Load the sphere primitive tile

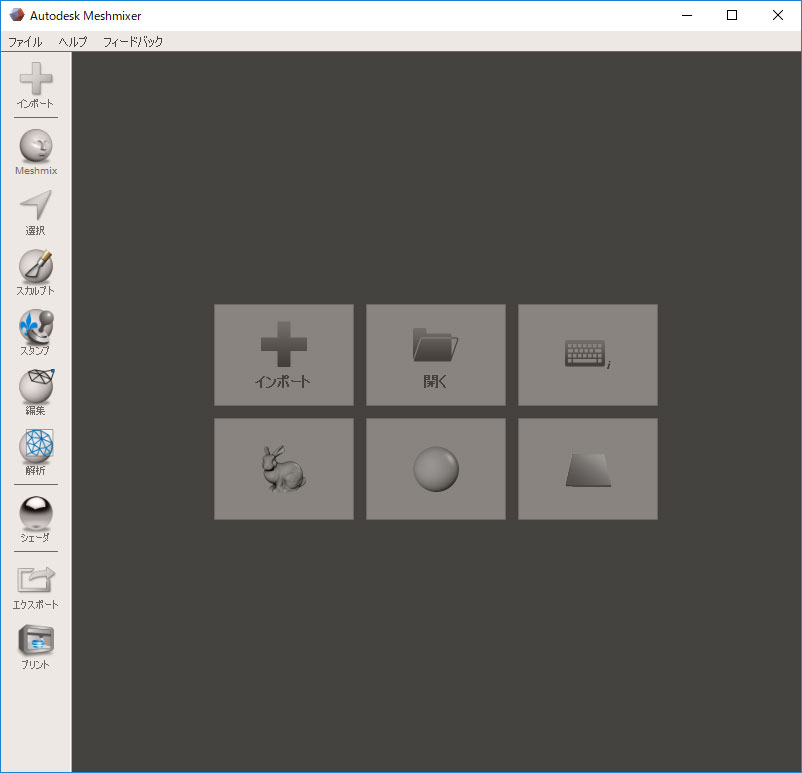coord(435,469)
